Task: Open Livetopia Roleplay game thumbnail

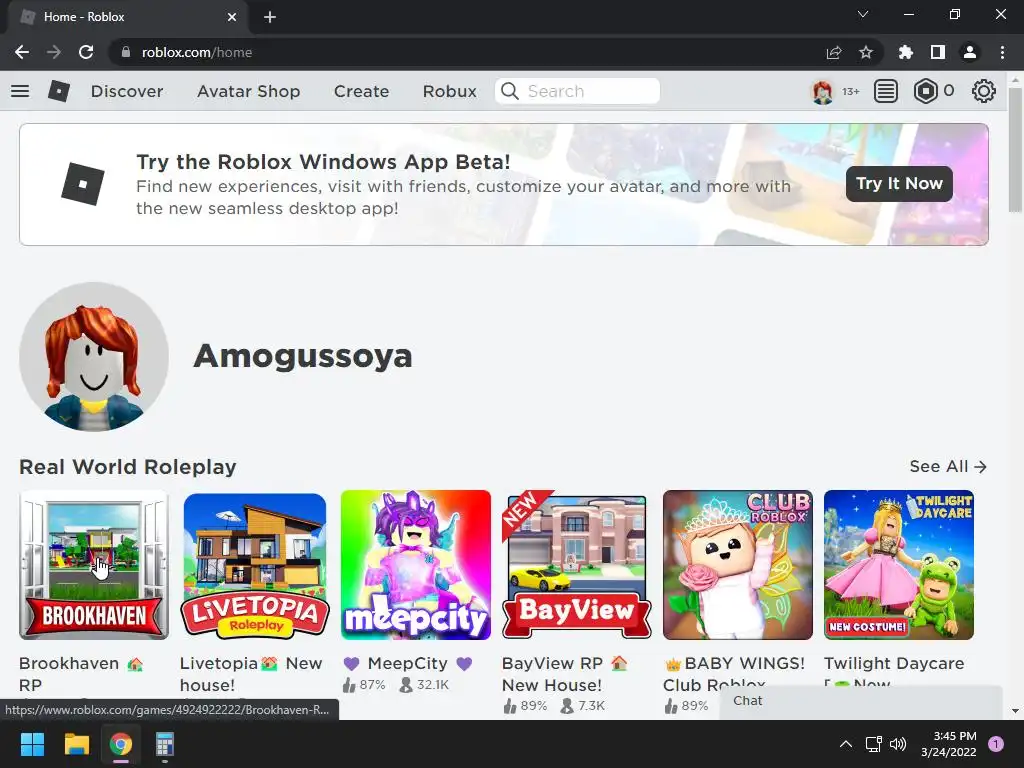Action: [255, 565]
